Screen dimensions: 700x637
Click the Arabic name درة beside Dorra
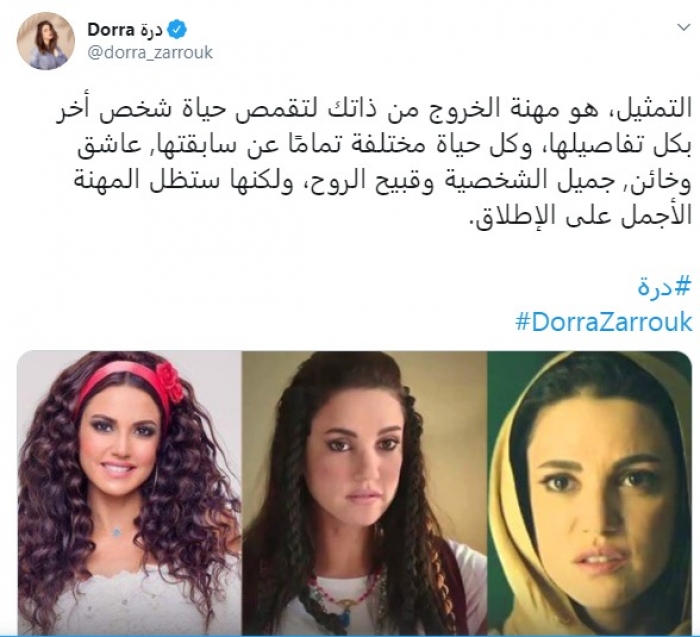pos(150,30)
